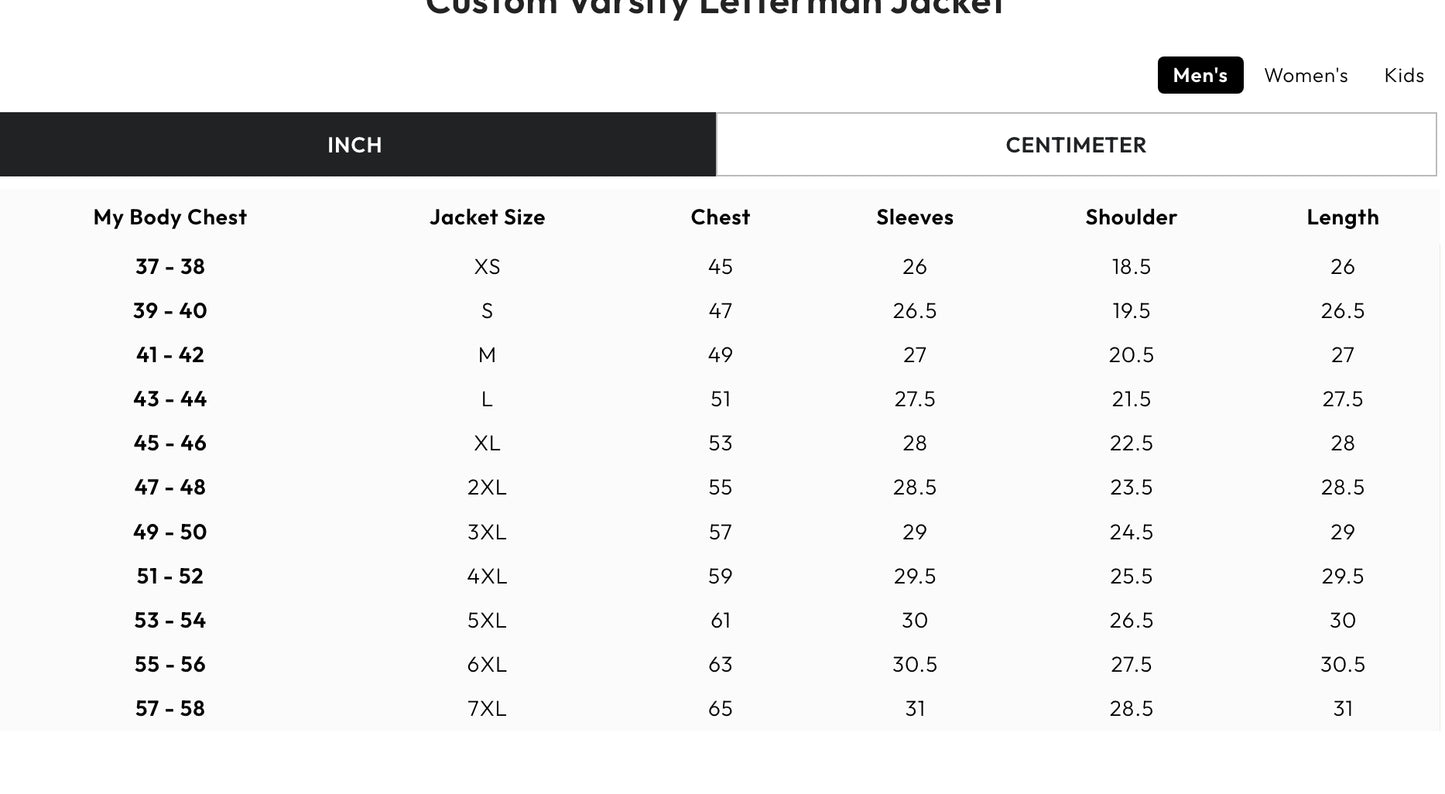Click the Chest column header
Screen dimensions: 1445x794
tap(720, 215)
